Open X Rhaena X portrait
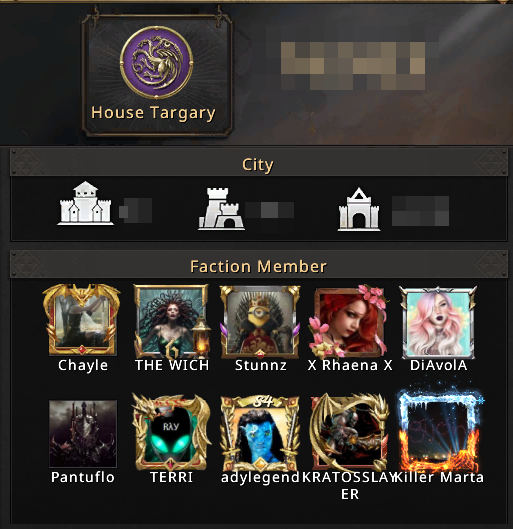 pos(349,321)
